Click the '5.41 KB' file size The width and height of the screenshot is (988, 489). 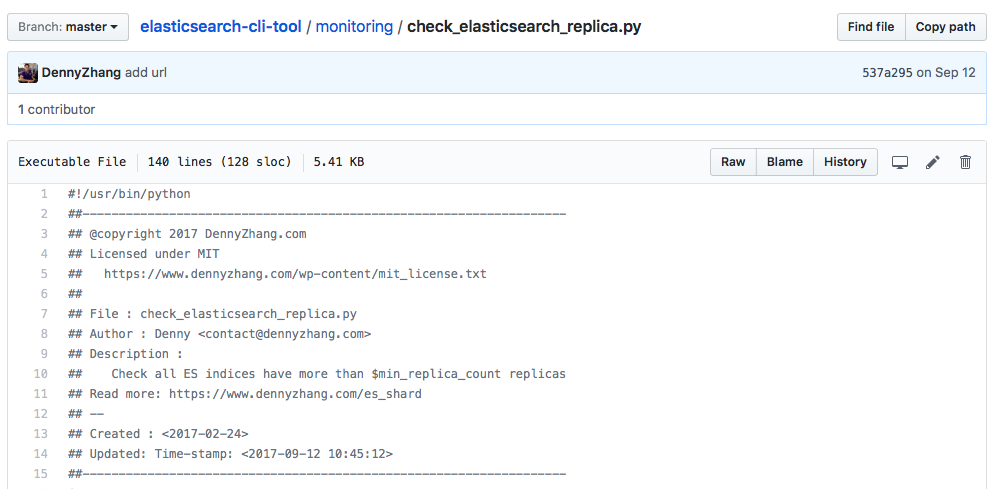tap(338, 162)
